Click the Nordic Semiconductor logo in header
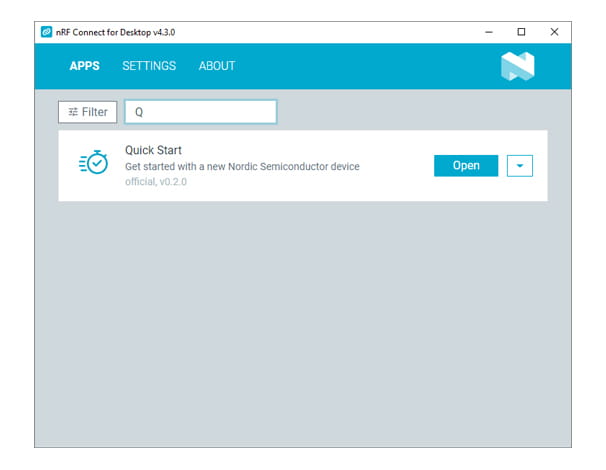Viewport: 606px width, 470px height. pyautogui.click(x=517, y=66)
